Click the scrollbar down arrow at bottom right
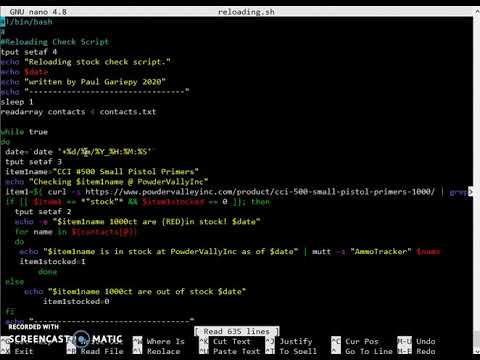 click(x=476, y=351)
